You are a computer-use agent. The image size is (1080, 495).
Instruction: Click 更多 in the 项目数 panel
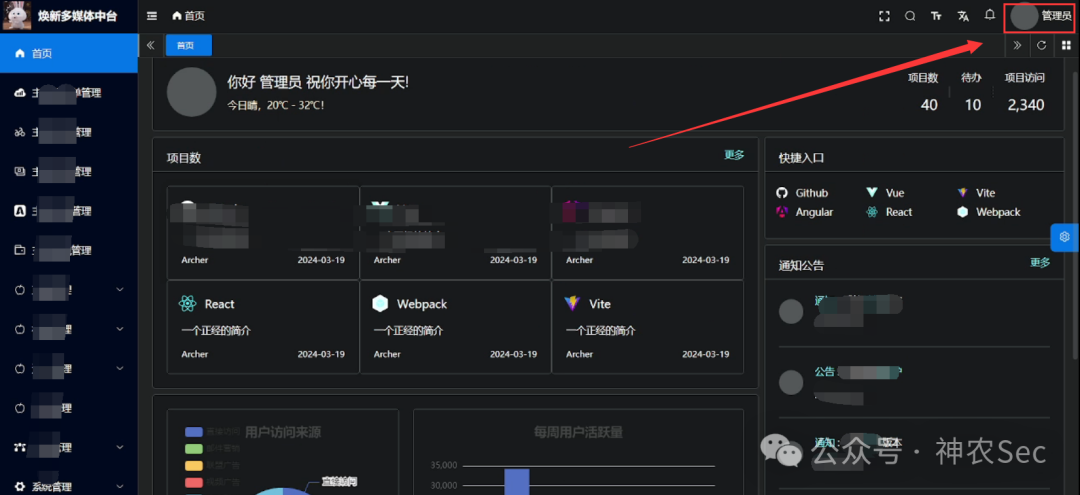point(734,155)
